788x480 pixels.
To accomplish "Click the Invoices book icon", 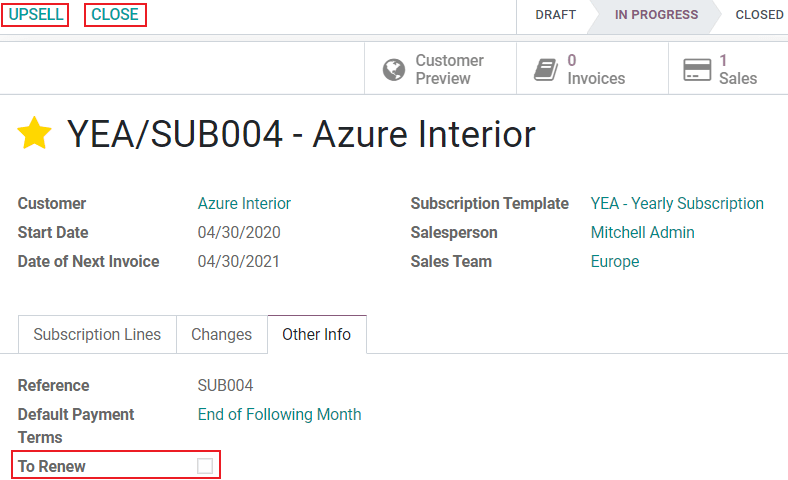I will click(545, 69).
